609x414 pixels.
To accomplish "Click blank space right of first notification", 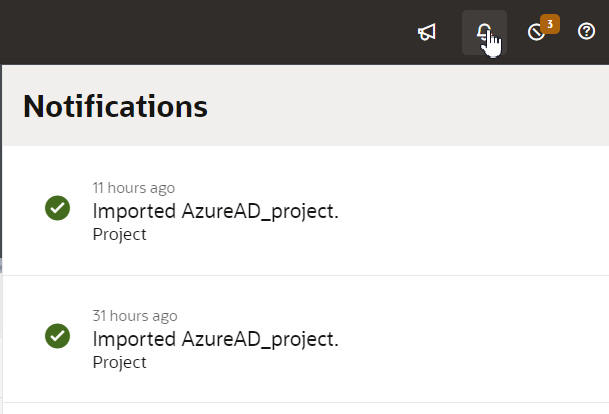I will pyautogui.click(x=480, y=210).
